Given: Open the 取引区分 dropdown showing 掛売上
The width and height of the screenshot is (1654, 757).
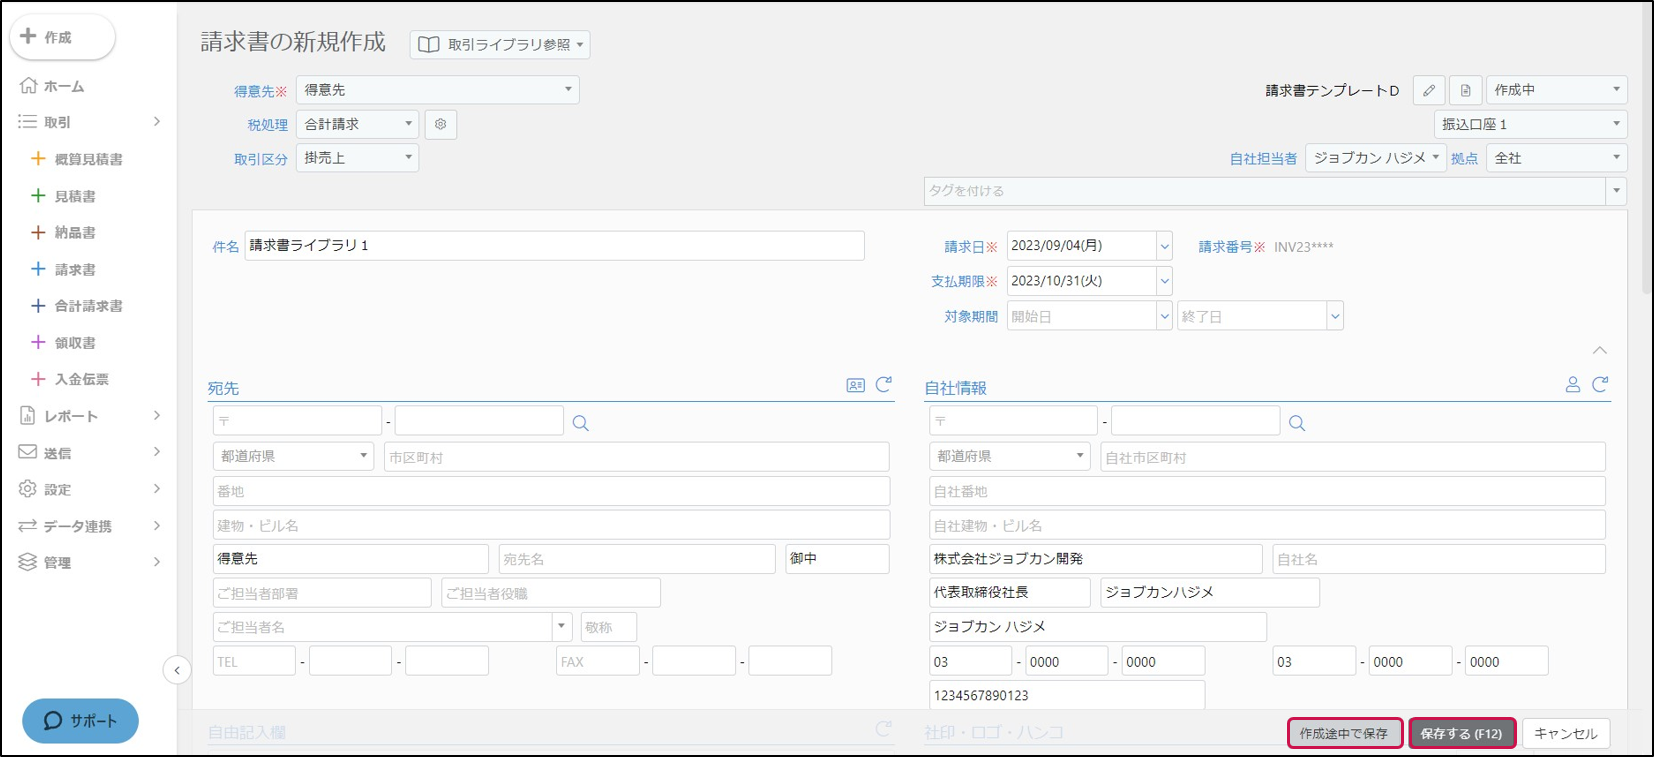Looking at the screenshot, I should pyautogui.click(x=357, y=158).
